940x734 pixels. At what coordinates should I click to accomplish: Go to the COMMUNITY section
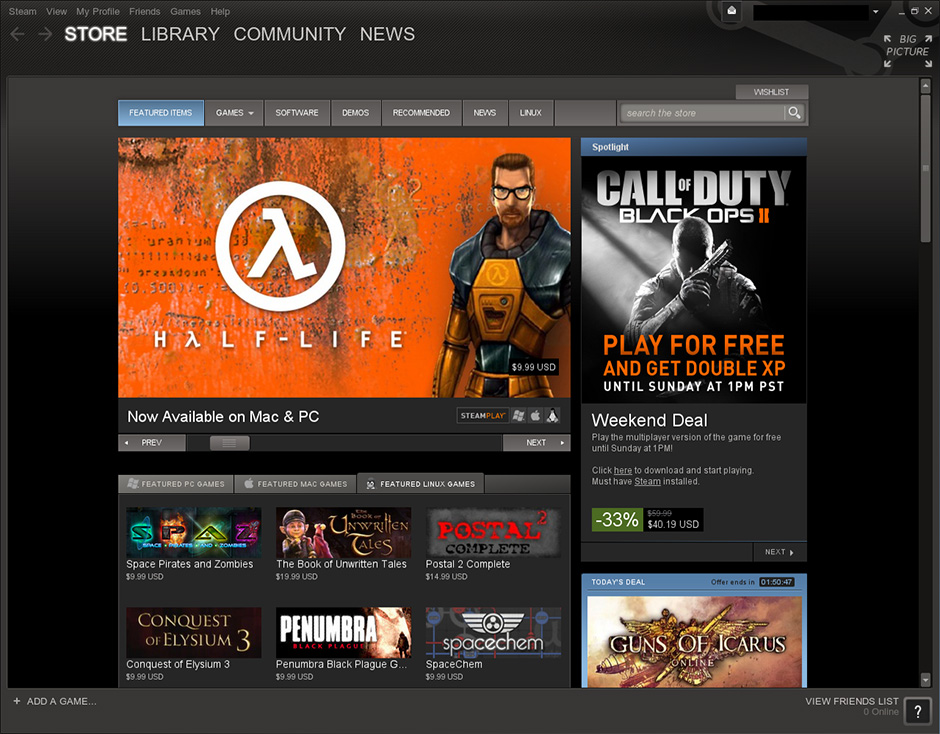(x=290, y=34)
